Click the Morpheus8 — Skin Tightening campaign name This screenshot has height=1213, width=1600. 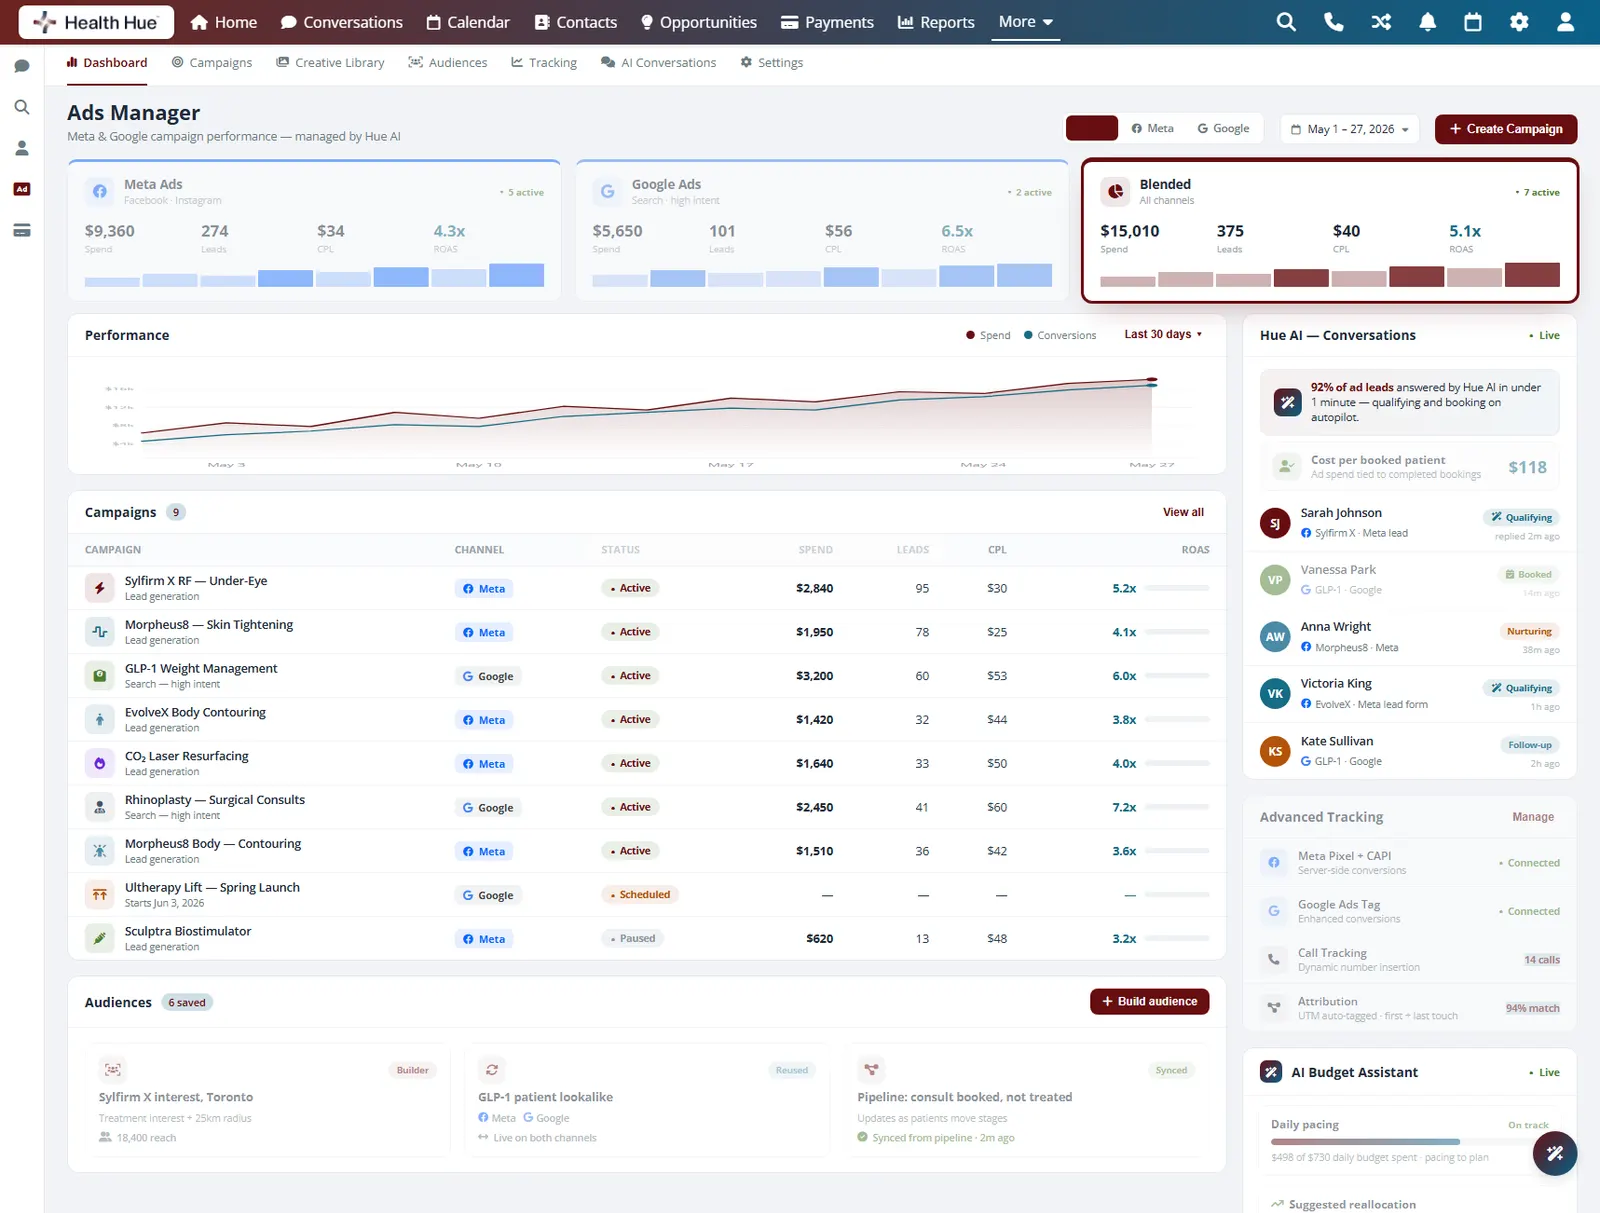[x=209, y=624]
